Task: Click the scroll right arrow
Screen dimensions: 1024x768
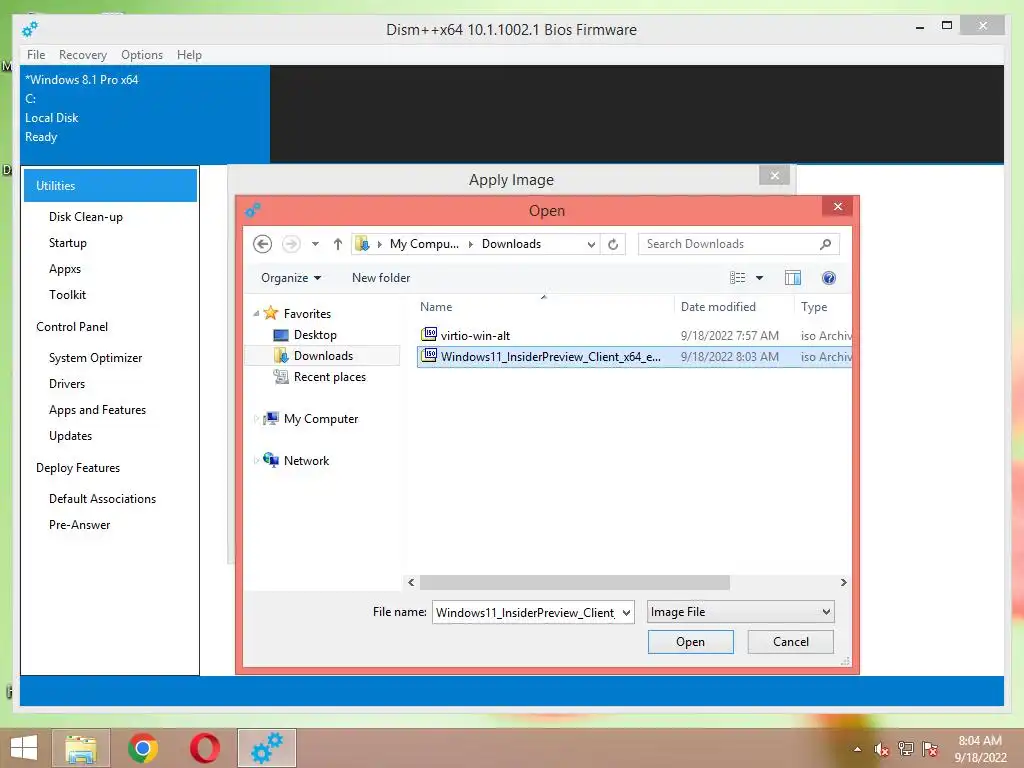Action: 843,583
